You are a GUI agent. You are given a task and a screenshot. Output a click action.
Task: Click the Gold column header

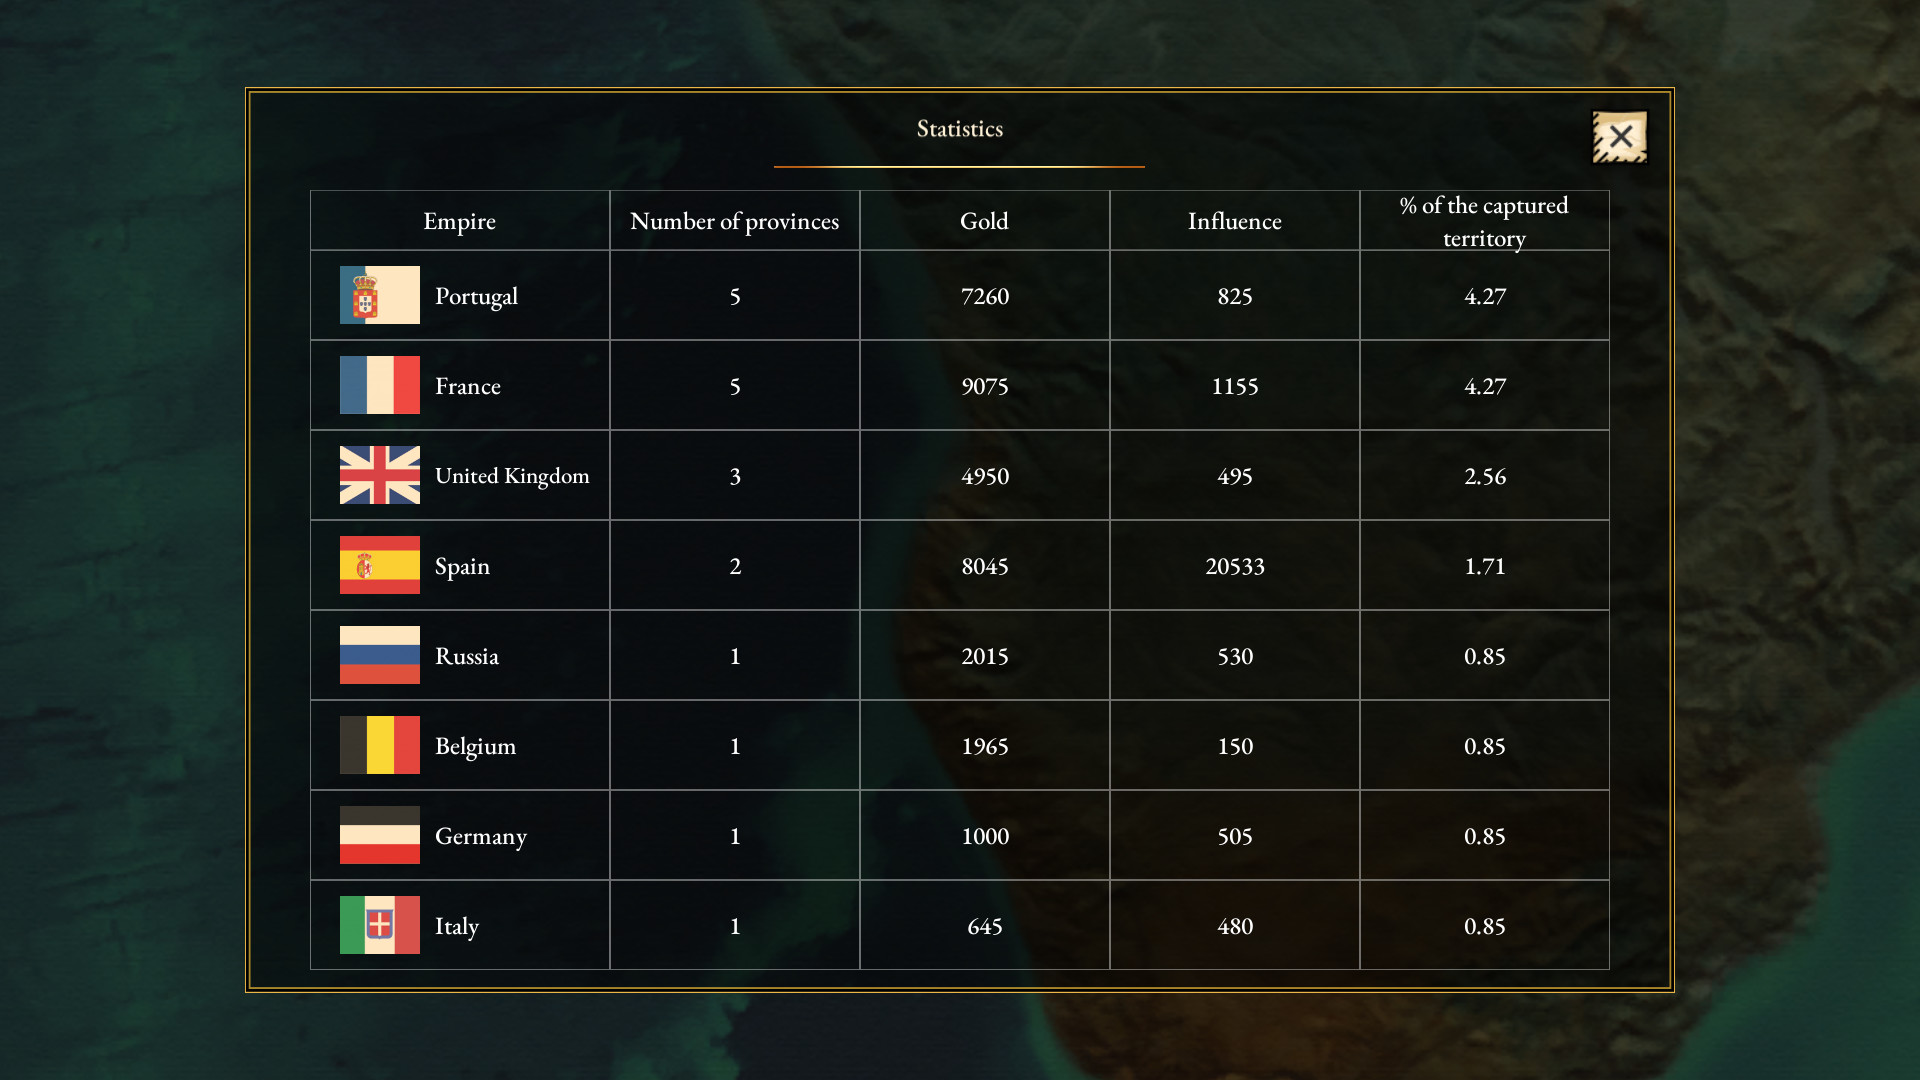pyautogui.click(x=984, y=221)
